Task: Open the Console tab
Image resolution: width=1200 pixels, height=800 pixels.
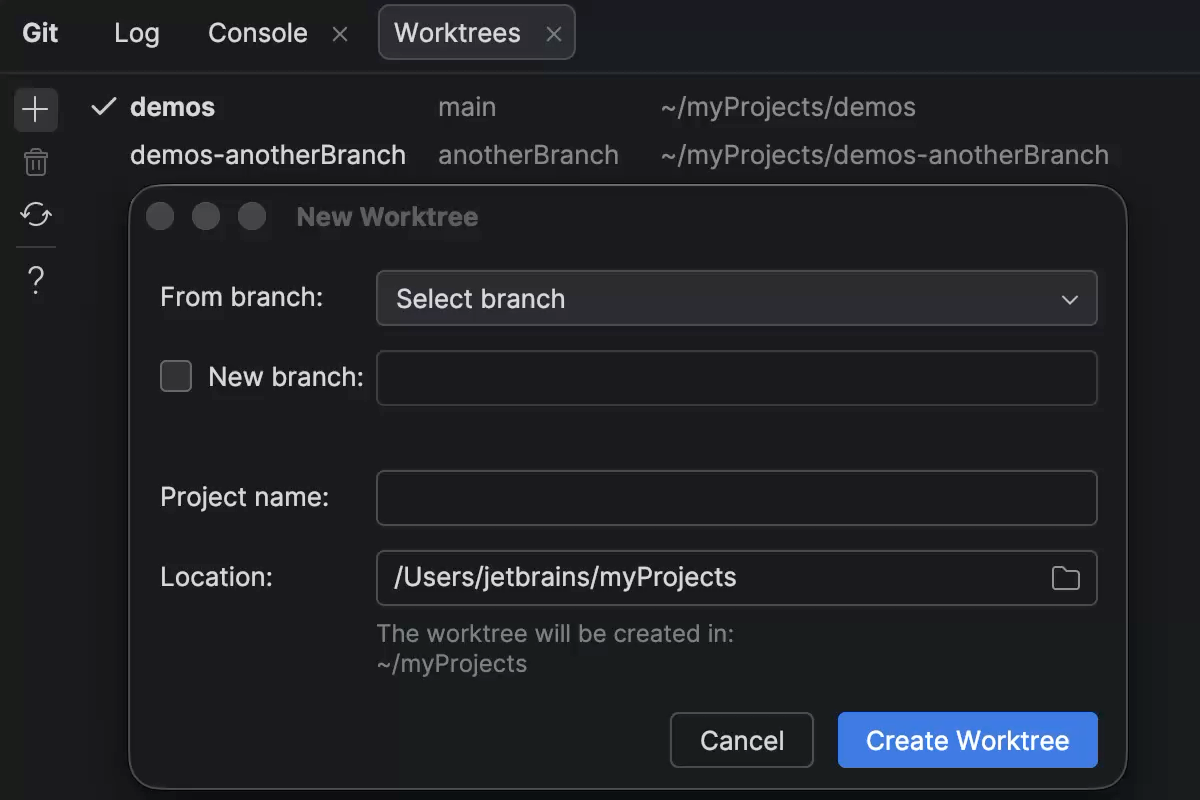Action: [x=257, y=33]
